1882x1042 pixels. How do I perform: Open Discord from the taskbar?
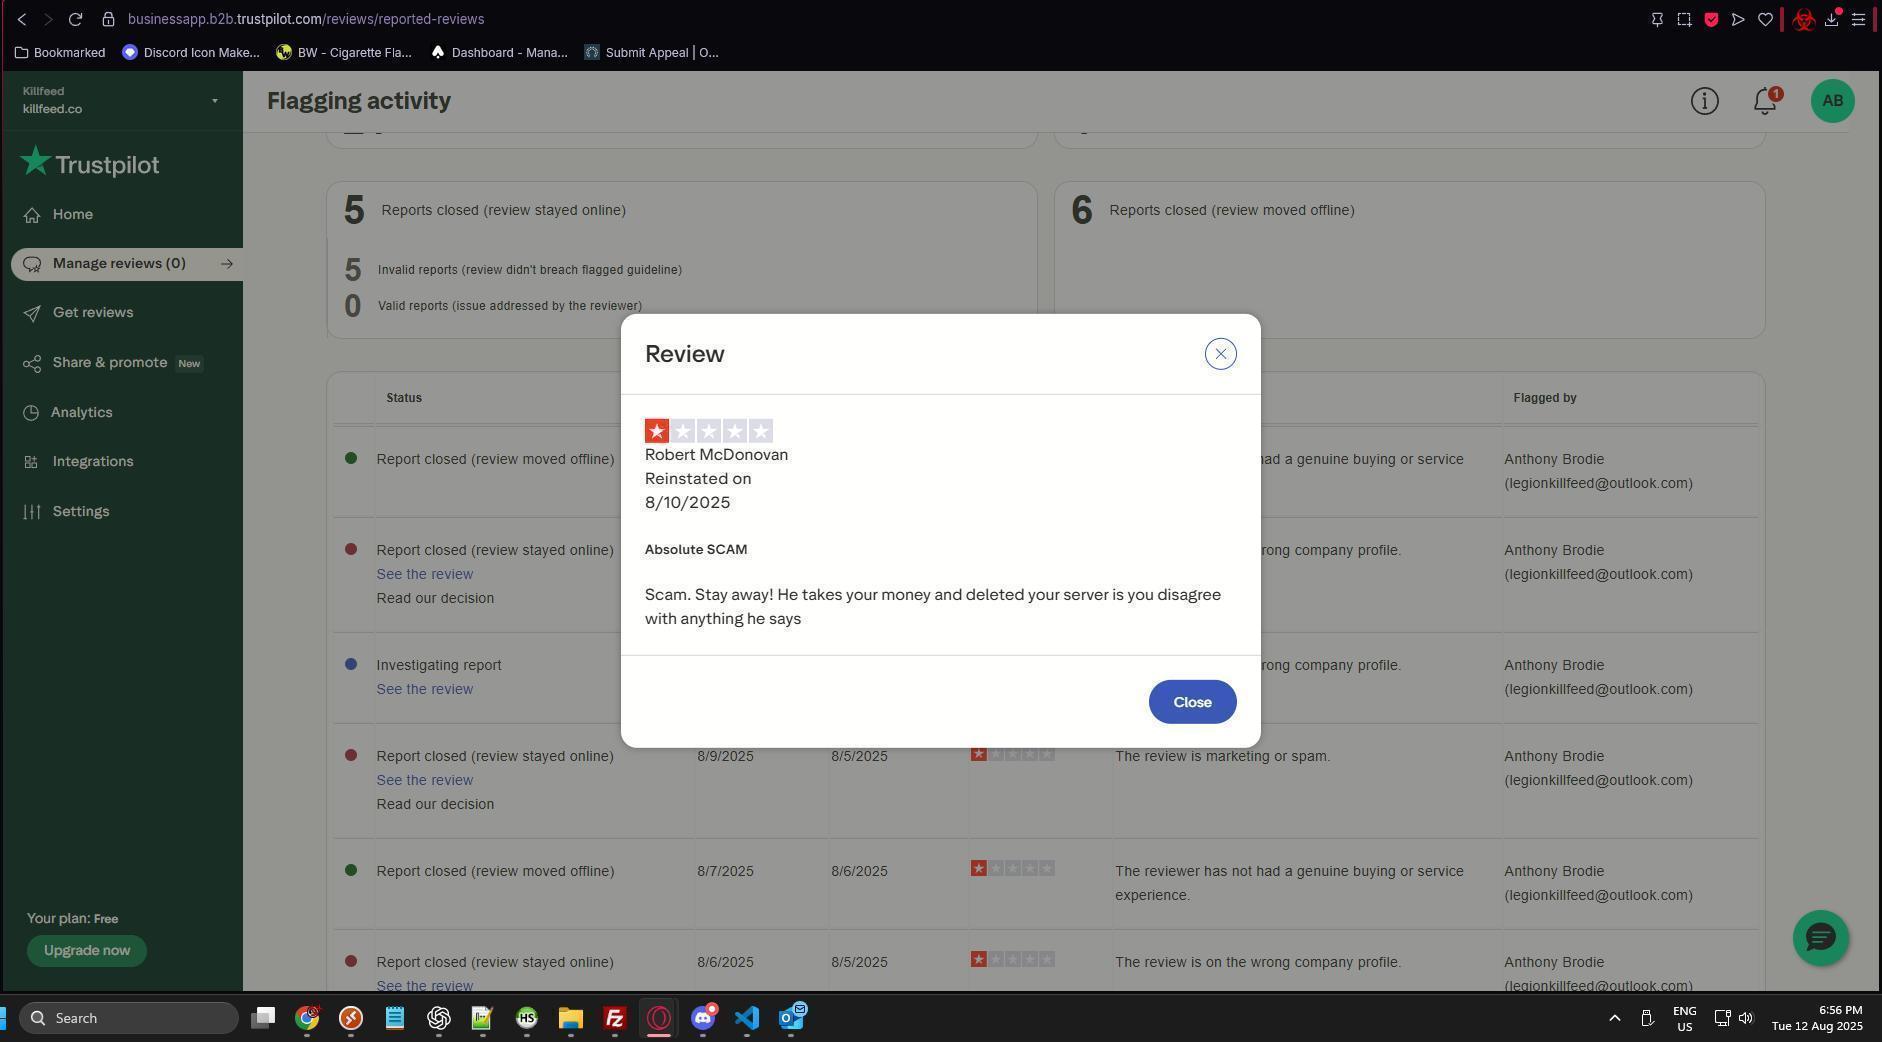(x=703, y=1018)
